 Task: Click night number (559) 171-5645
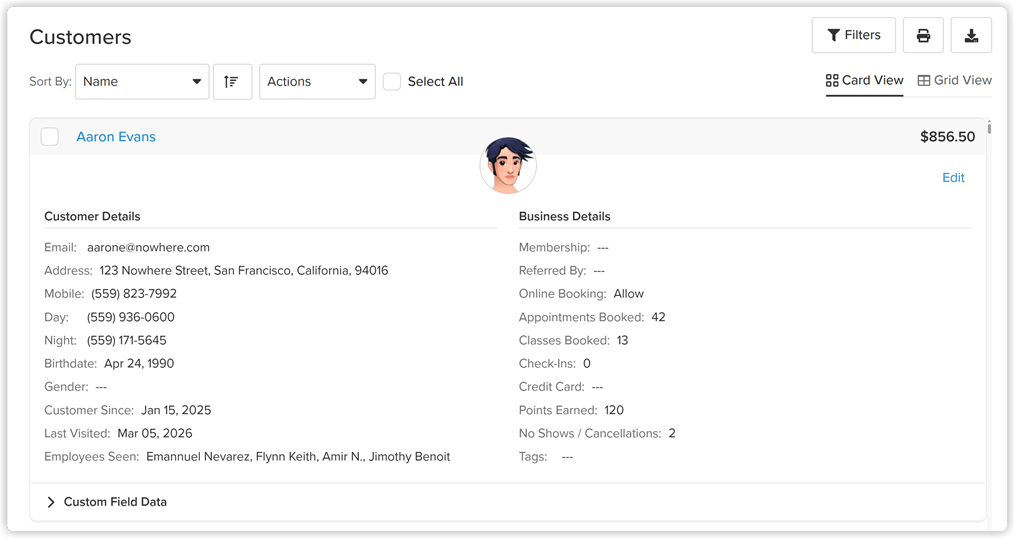[x=126, y=340]
